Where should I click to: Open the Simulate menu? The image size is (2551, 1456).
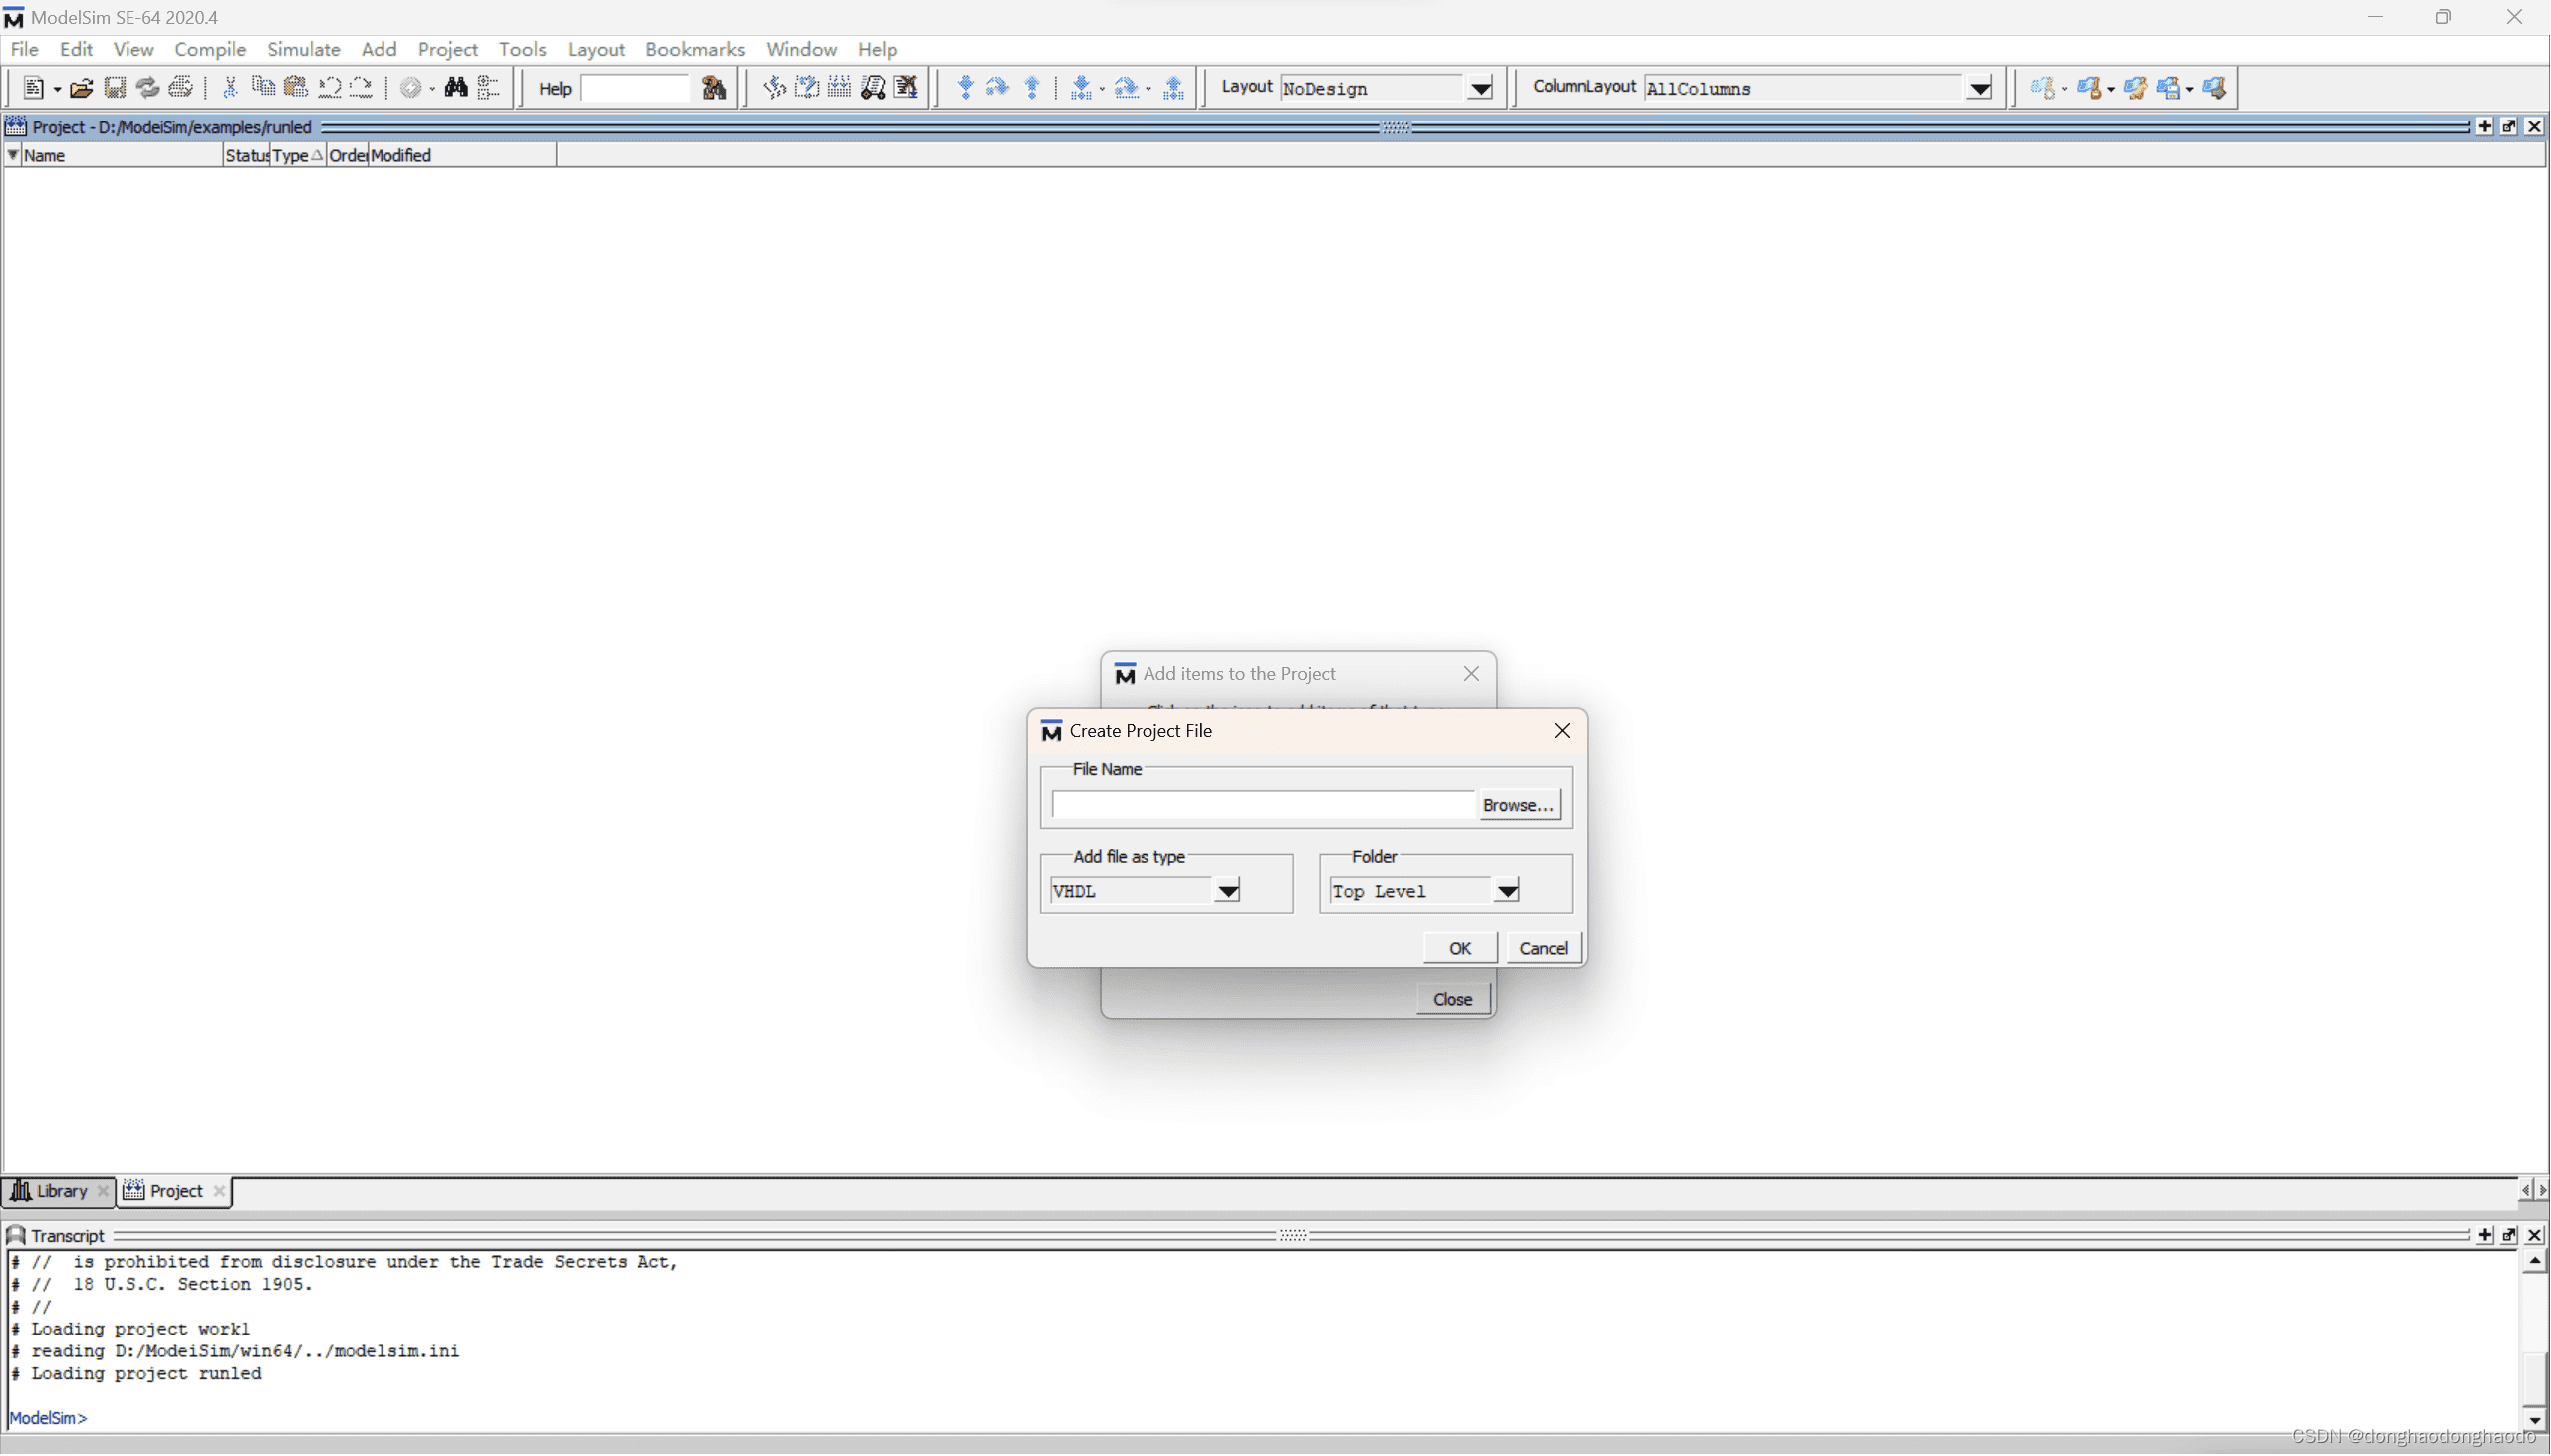[x=303, y=49]
